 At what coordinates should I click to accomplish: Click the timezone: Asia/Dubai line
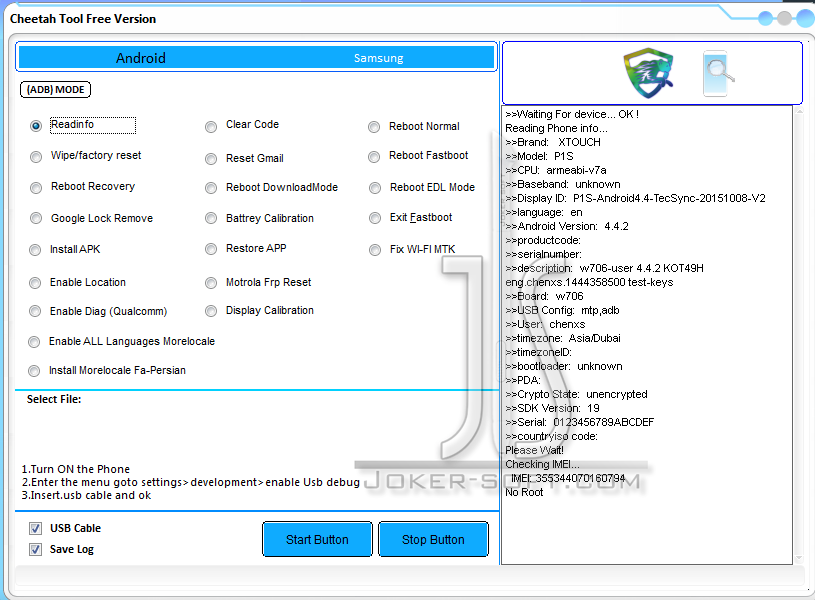(563, 338)
